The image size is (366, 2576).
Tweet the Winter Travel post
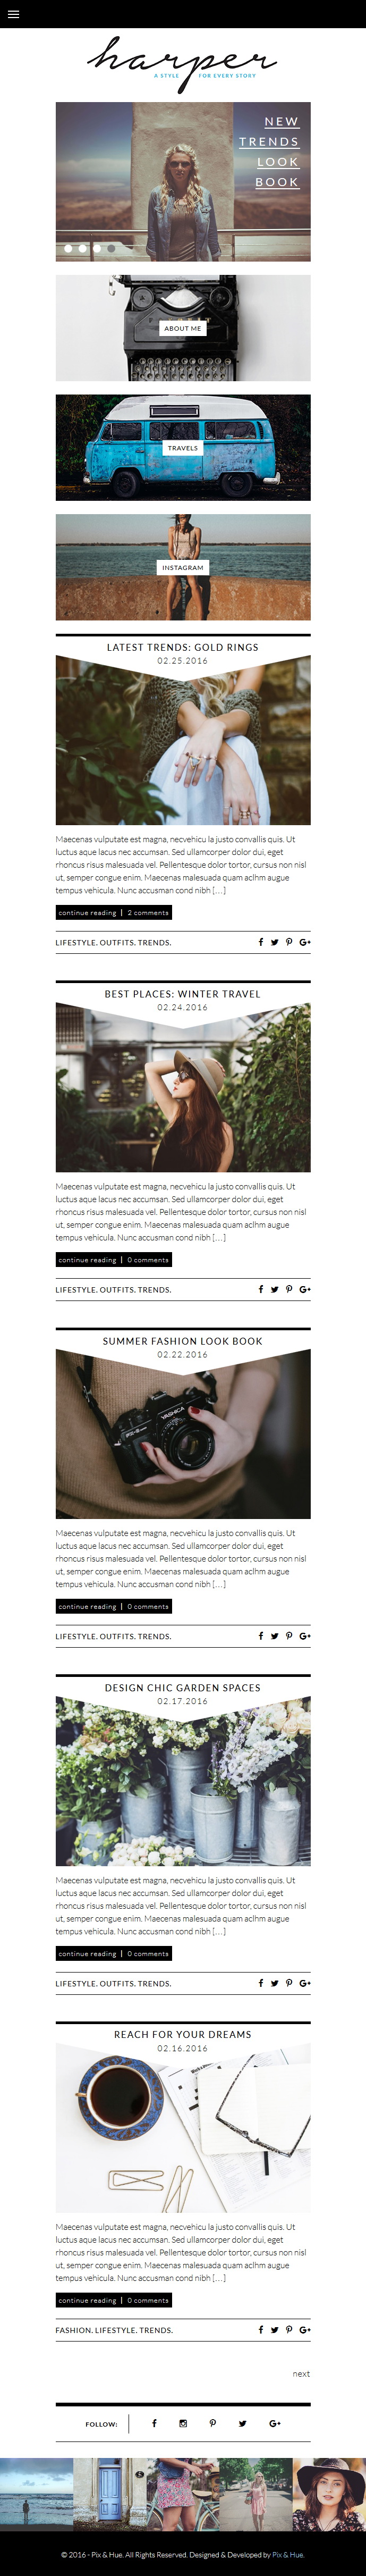click(x=275, y=1289)
